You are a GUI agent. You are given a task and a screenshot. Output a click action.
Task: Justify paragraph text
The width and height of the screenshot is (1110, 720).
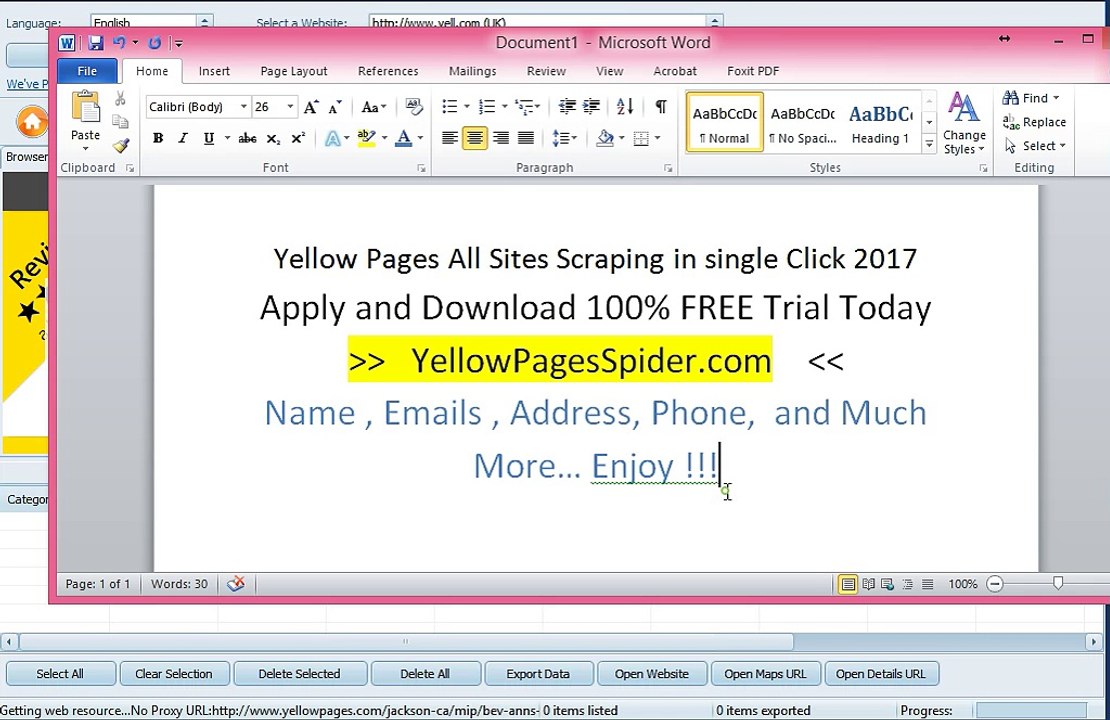(525, 138)
